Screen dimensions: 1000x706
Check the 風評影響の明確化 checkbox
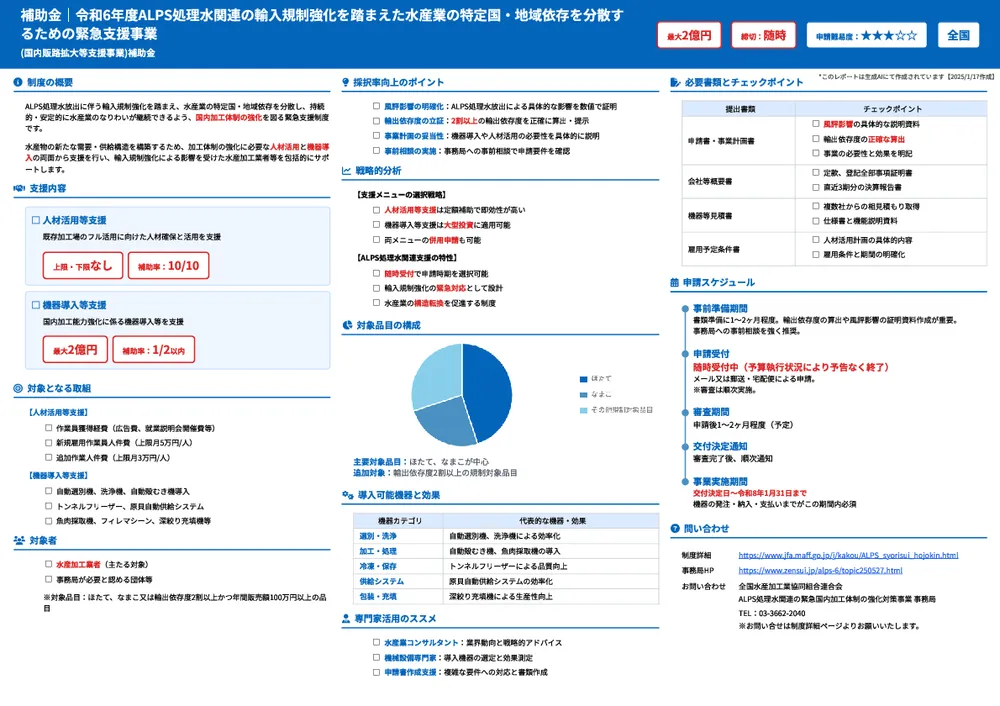[376, 106]
